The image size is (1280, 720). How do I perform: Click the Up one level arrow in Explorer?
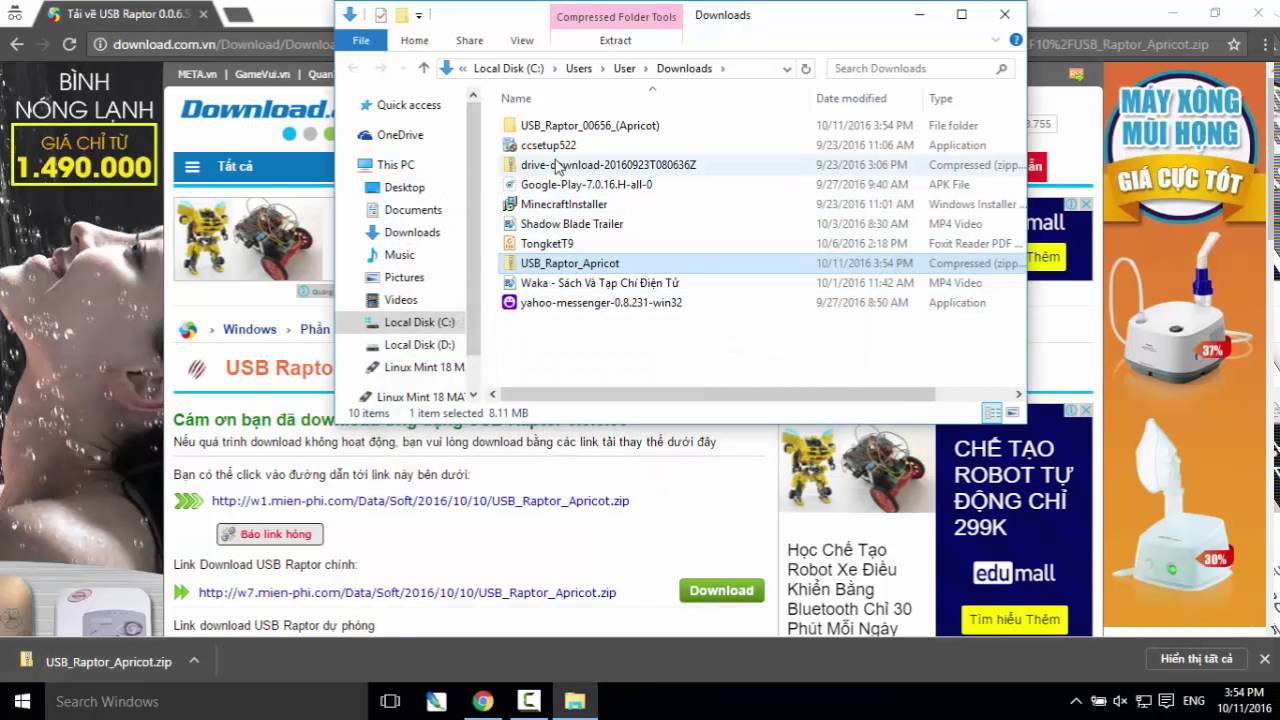[x=424, y=68]
